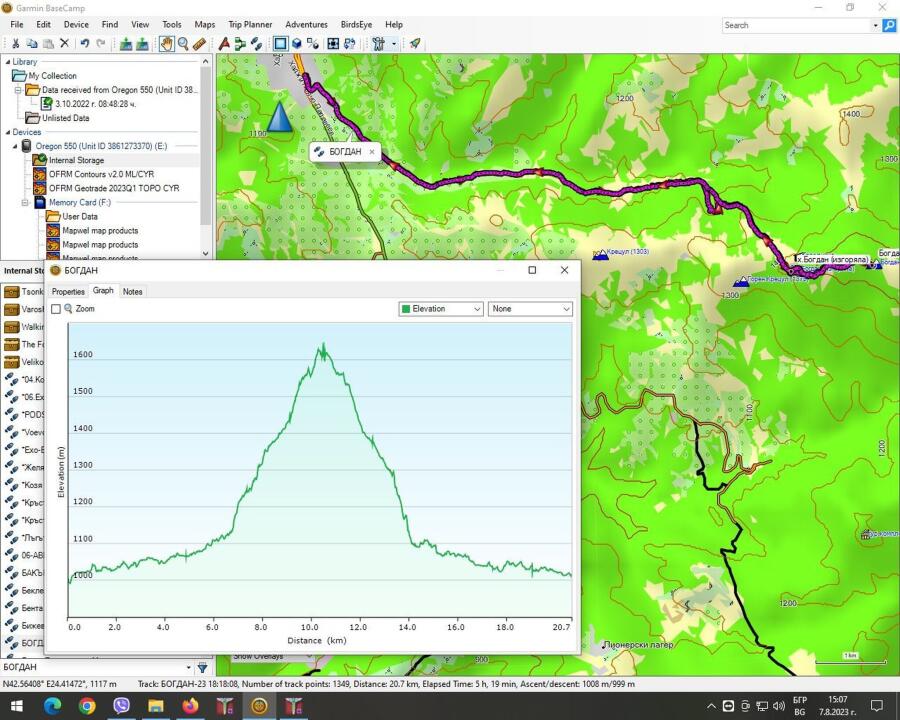The width and height of the screenshot is (900, 720).
Task: Click the activity profile options icon
Action: (x=378, y=44)
